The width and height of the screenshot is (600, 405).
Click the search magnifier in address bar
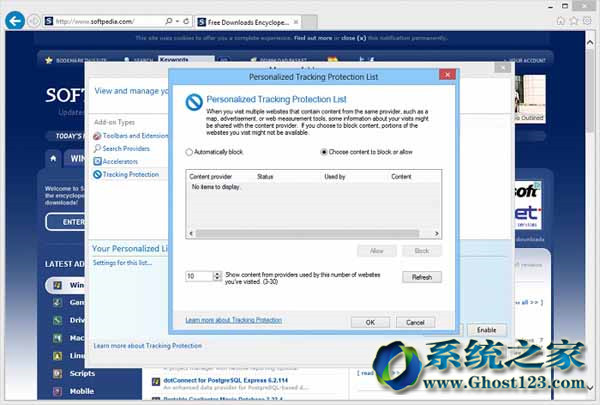pos(168,21)
